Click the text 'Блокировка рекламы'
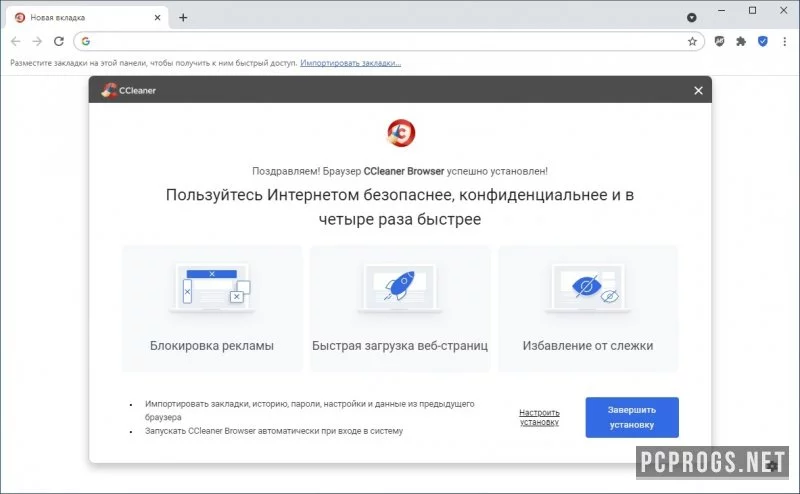Image resolution: width=800 pixels, height=494 pixels. 212,345
